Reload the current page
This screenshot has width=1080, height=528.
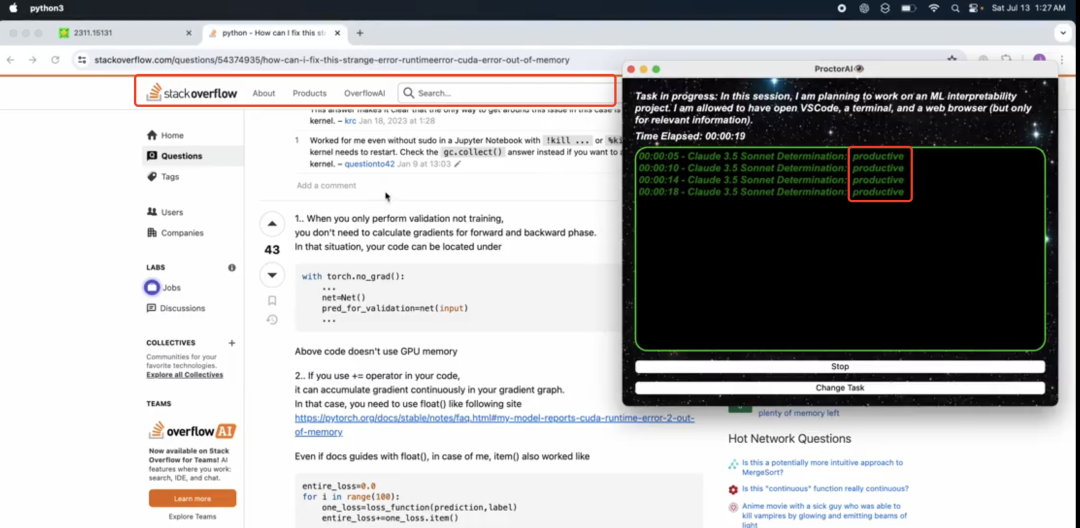[x=55, y=60]
